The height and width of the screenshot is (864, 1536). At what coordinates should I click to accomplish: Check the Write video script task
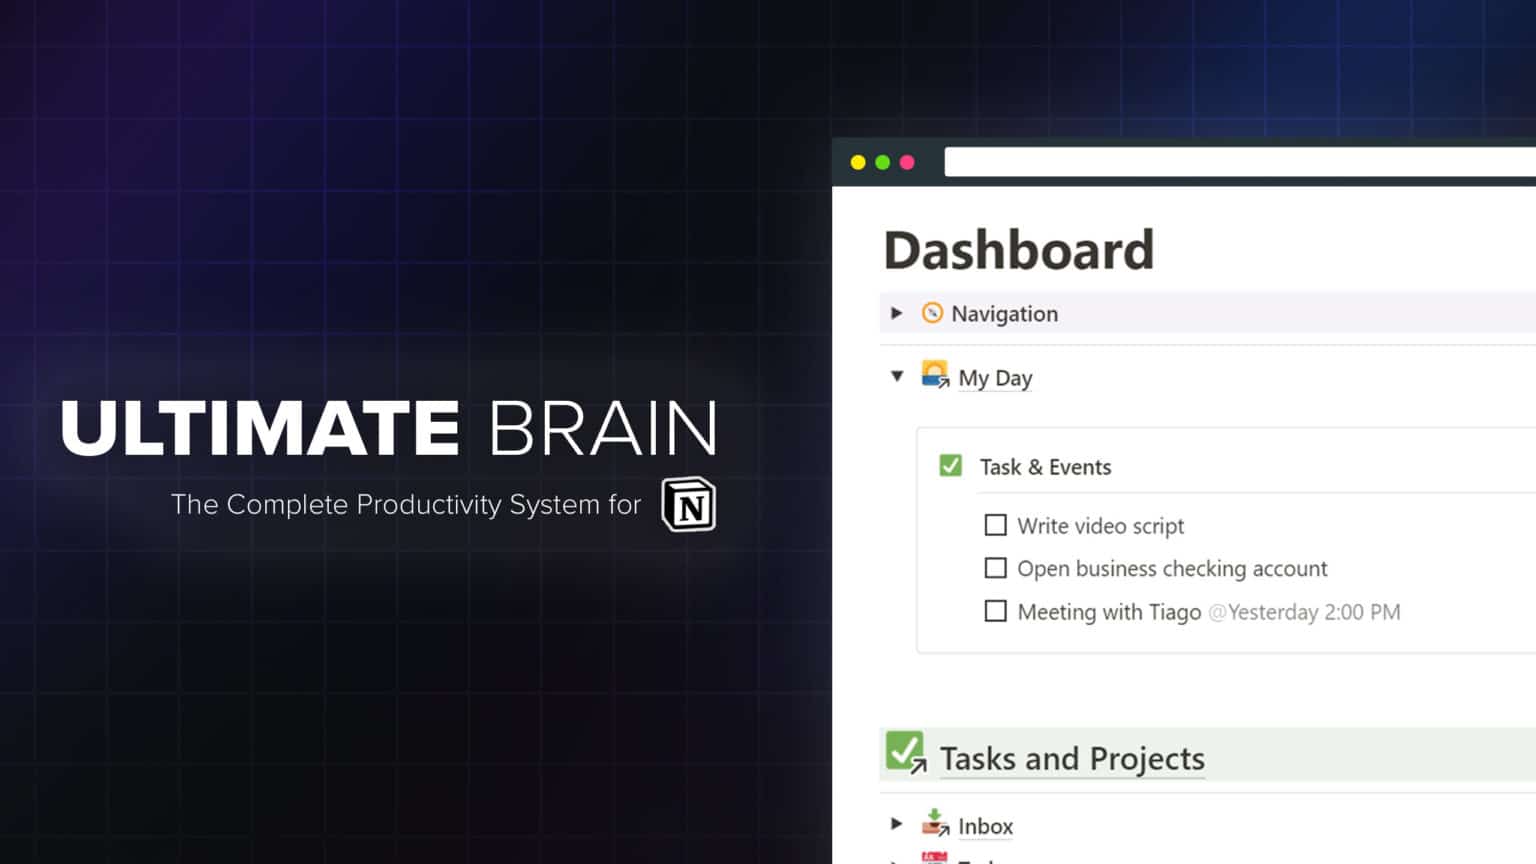pyautogui.click(x=995, y=525)
